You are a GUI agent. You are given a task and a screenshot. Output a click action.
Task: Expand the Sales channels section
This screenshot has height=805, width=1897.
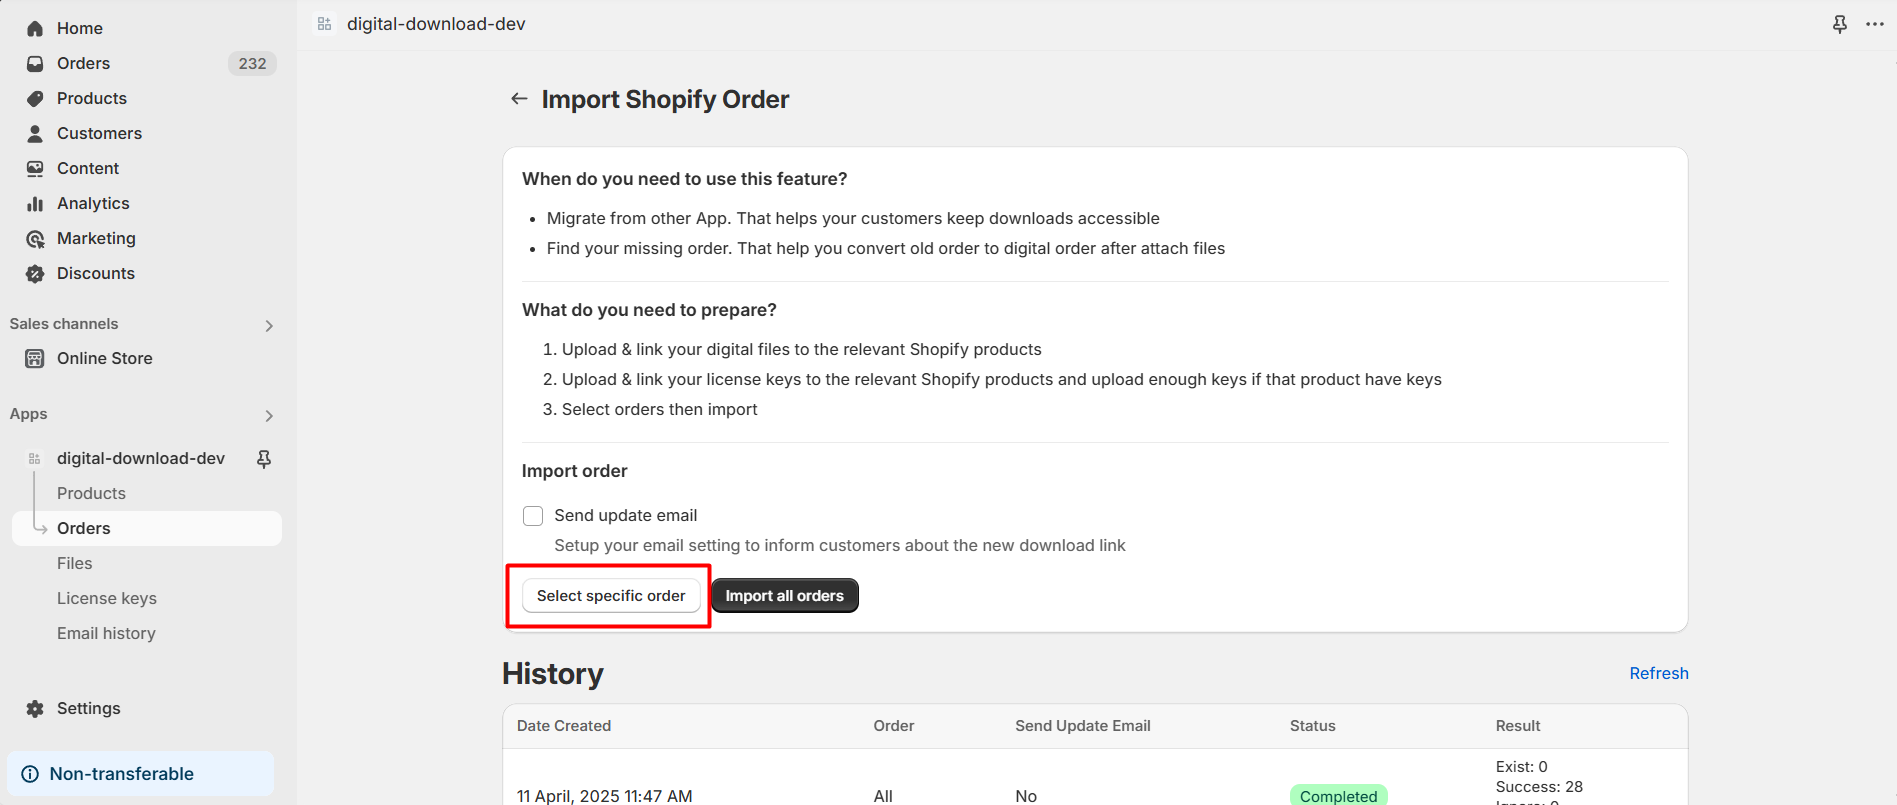pyautogui.click(x=269, y=325)
